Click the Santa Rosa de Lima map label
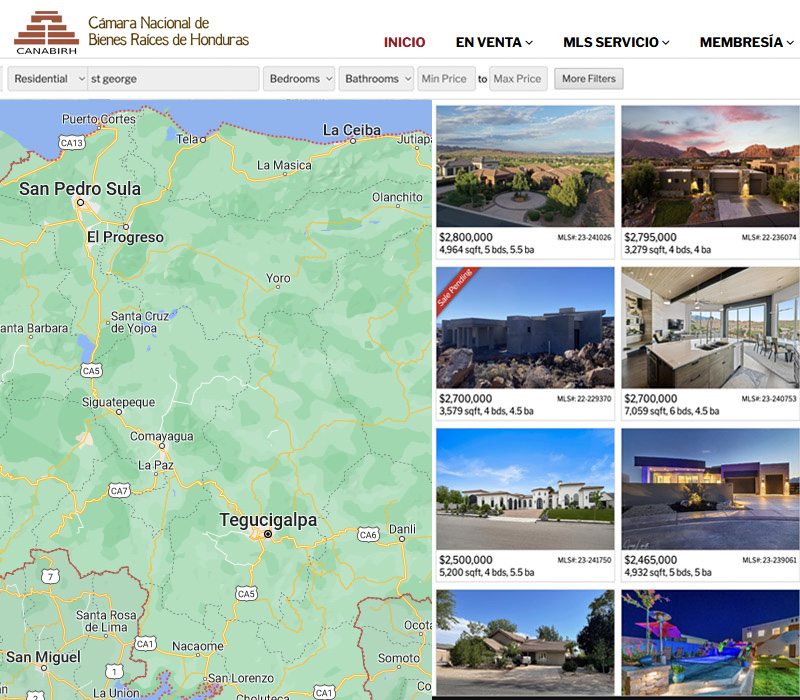 106,621
